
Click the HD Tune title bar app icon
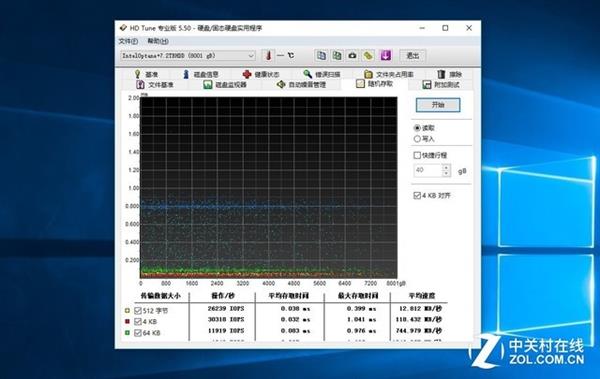click(123, 28)
